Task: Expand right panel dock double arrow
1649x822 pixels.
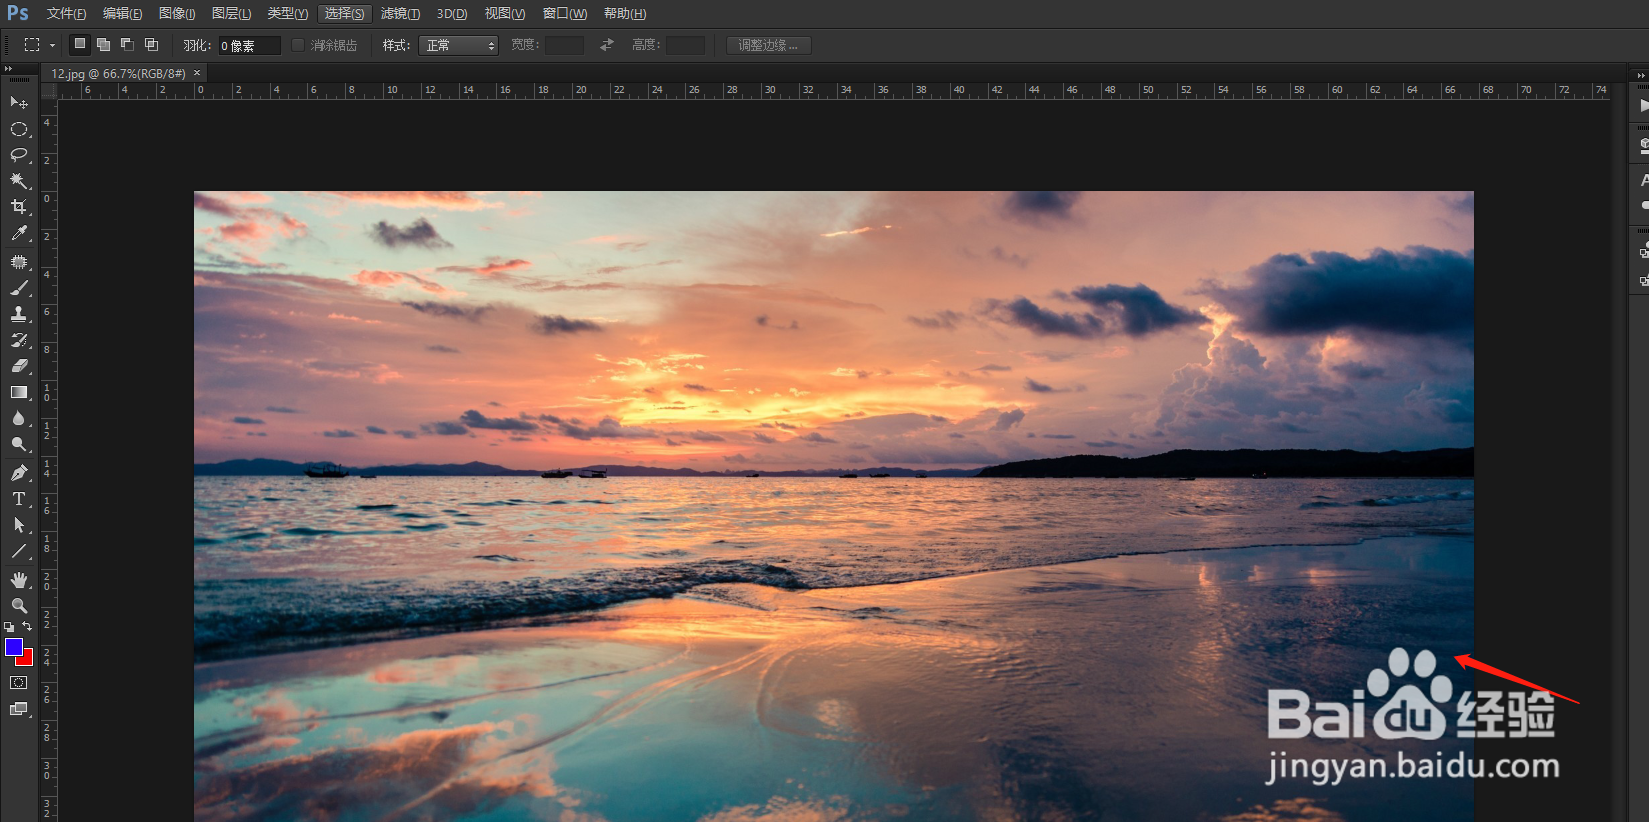Action: point(1641,75)
